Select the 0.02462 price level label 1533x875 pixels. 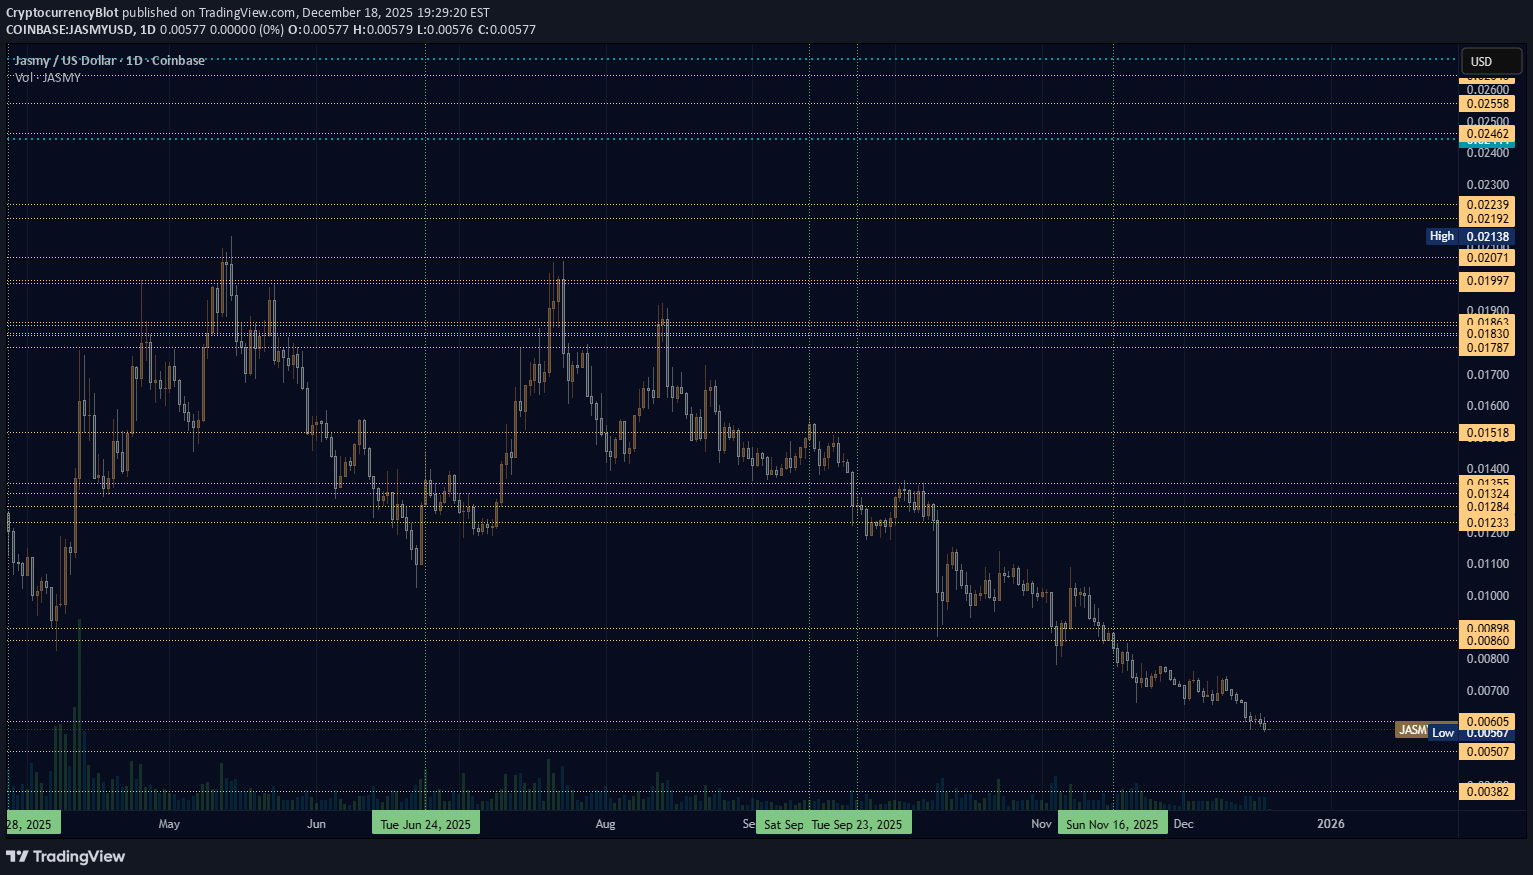[x=1487, y=134]
